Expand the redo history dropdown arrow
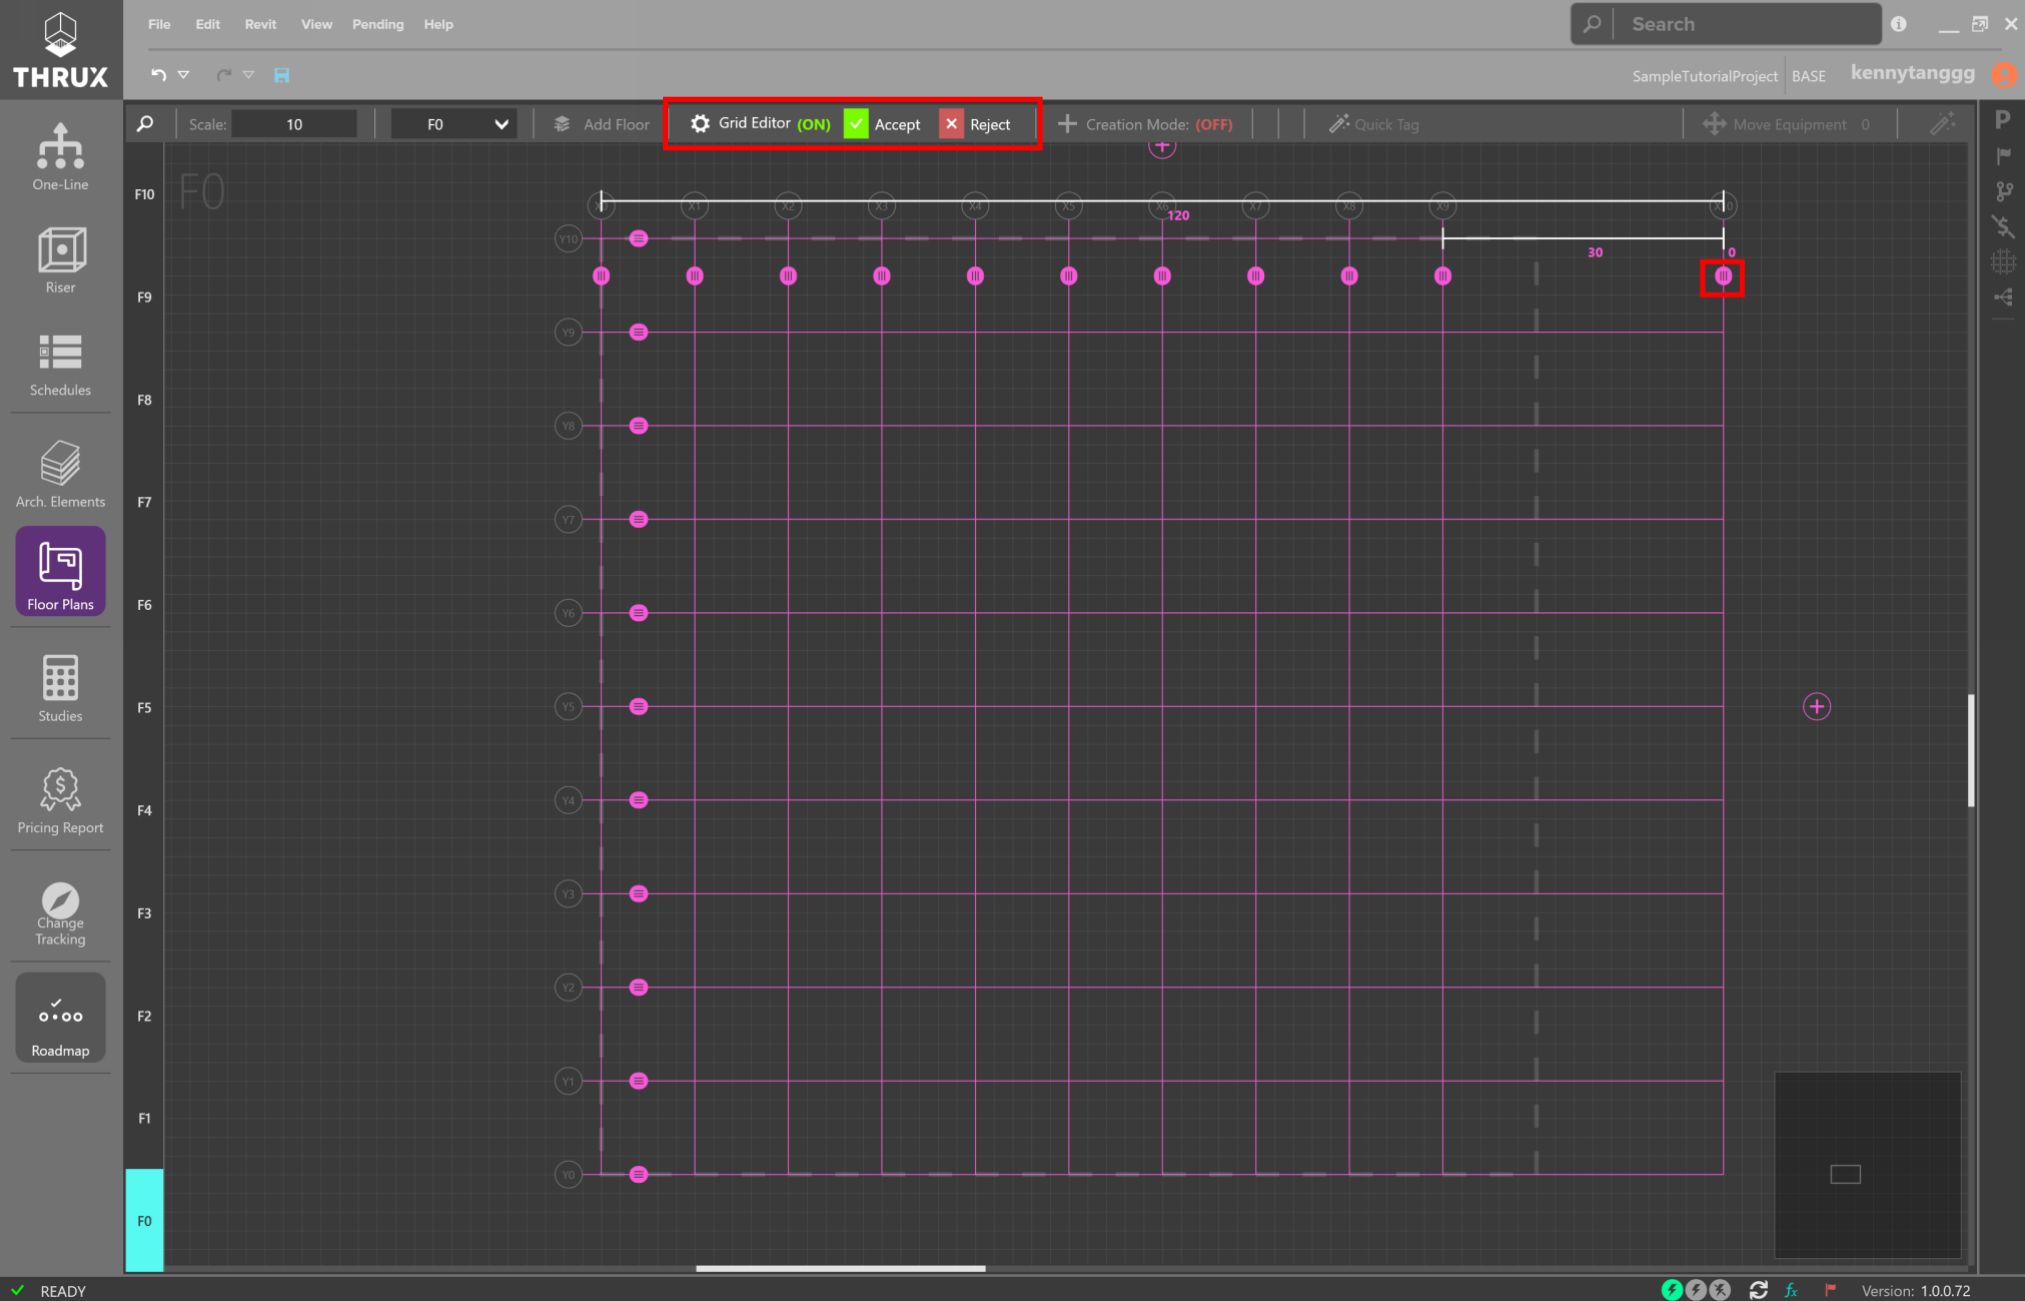Viewport: 2025px width, 1301px height. 249,75
